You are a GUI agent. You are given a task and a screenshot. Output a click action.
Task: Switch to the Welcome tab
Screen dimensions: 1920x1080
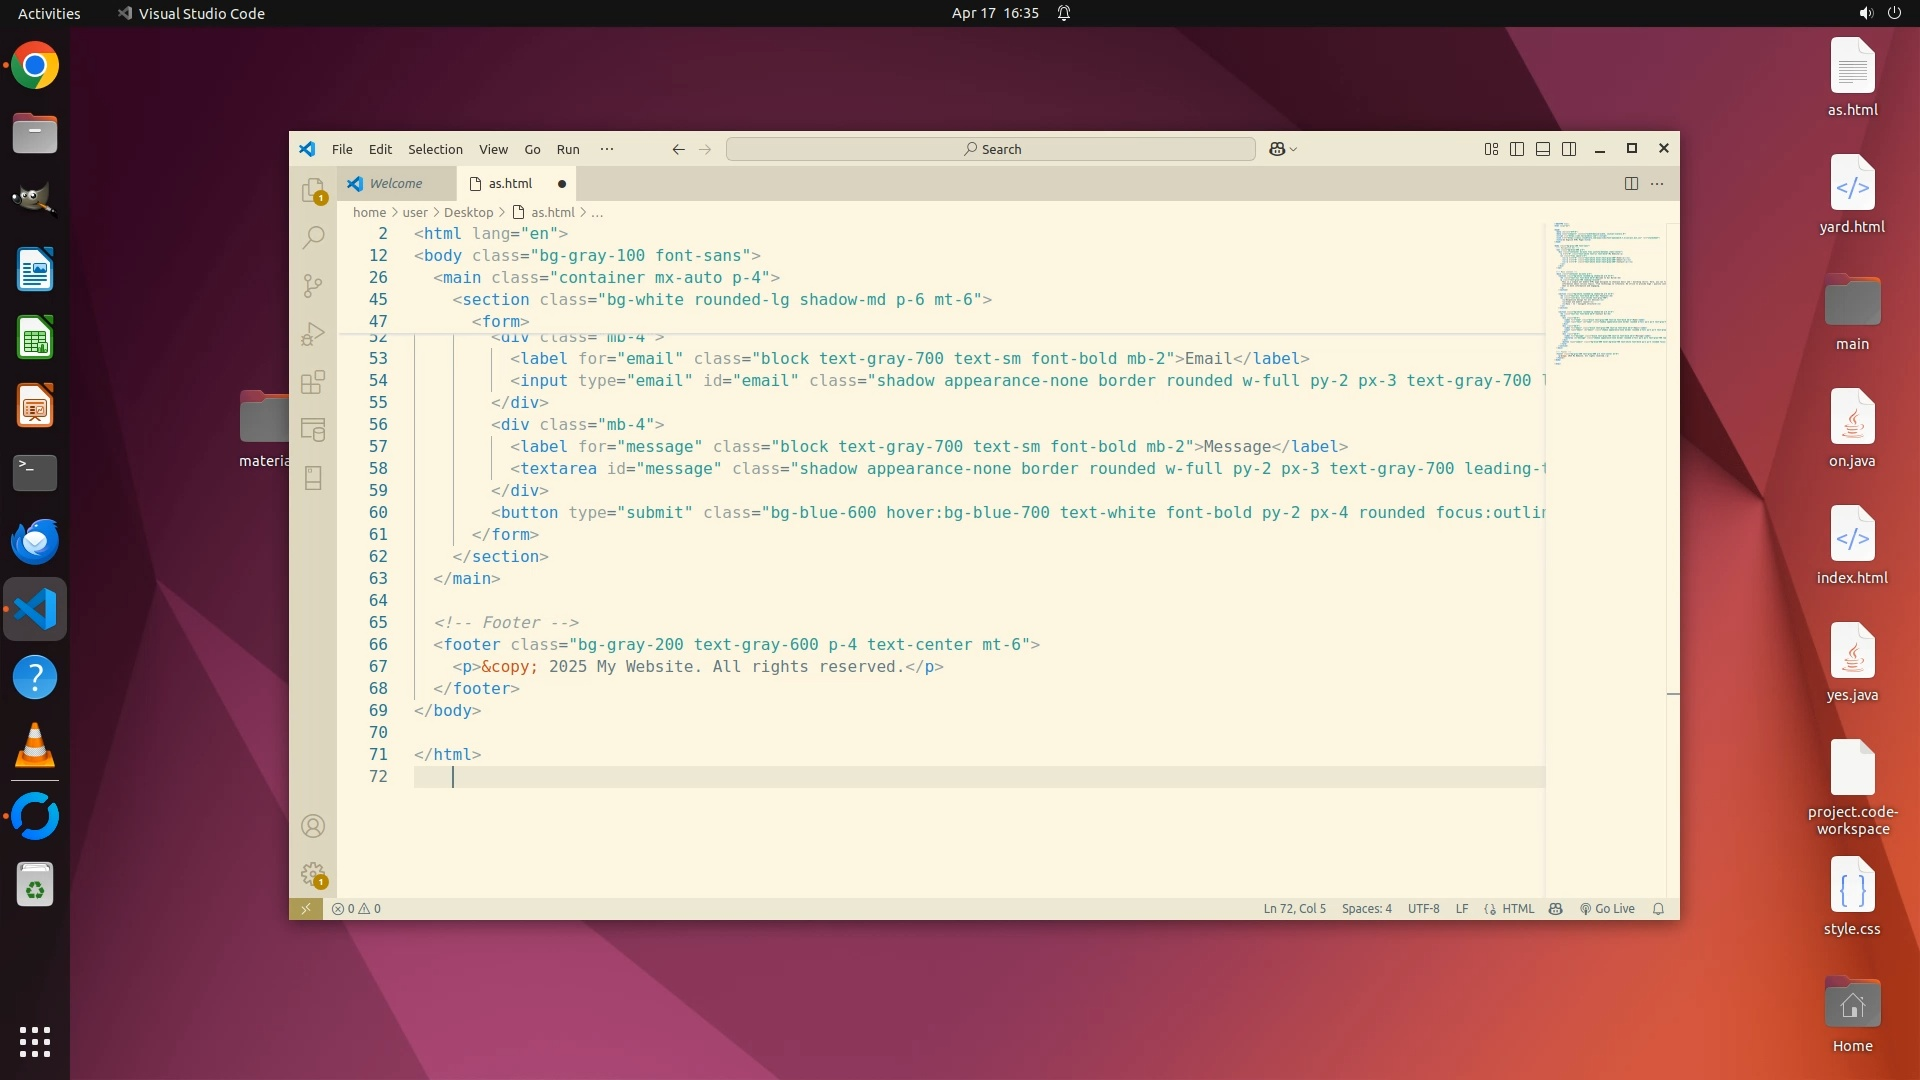396,183
